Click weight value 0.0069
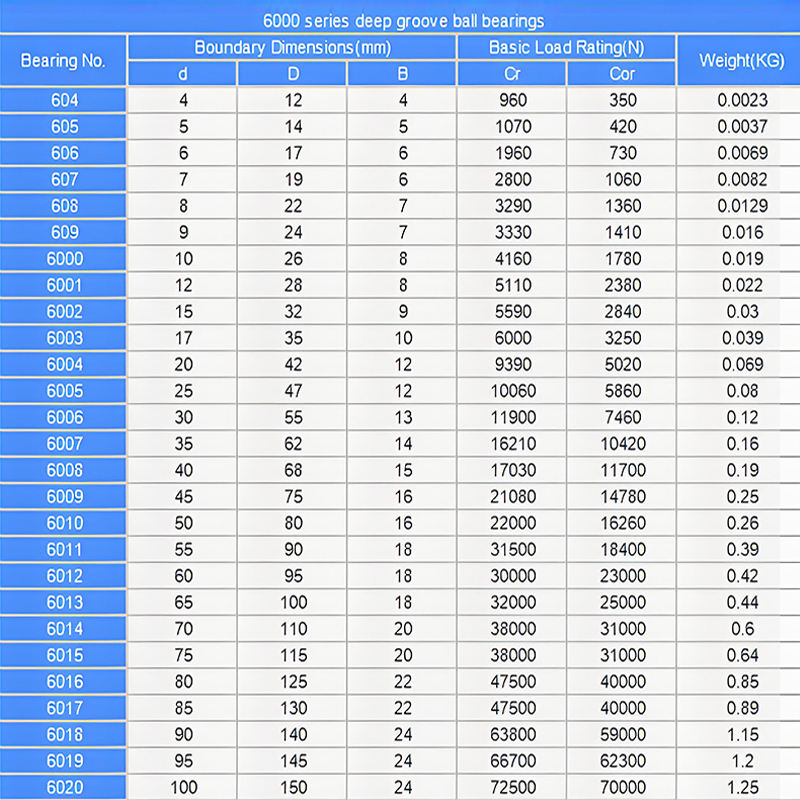Screen dimensions: 800x800 [x=742, y=153]
